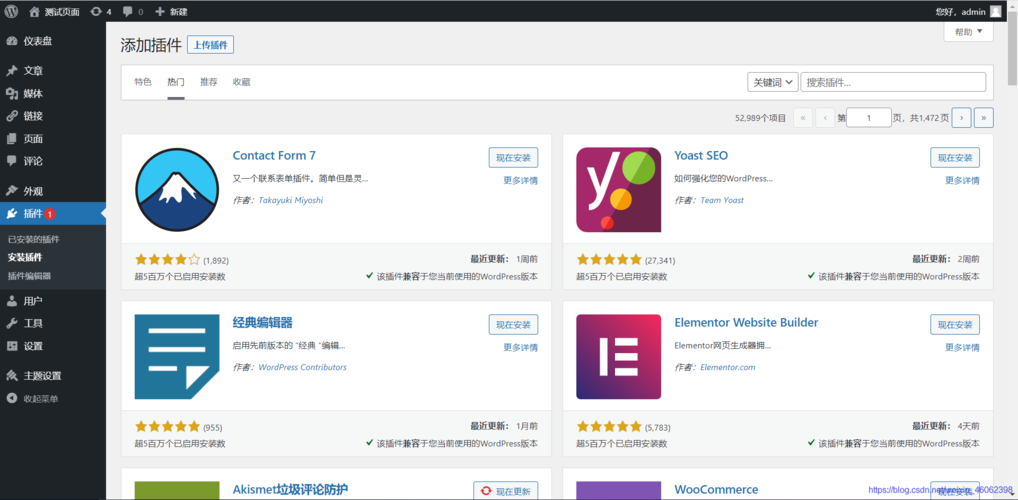This screenshot has height=500, width=1018.
Task: Switch to the 收藏 tab
Action: [242, 82]
